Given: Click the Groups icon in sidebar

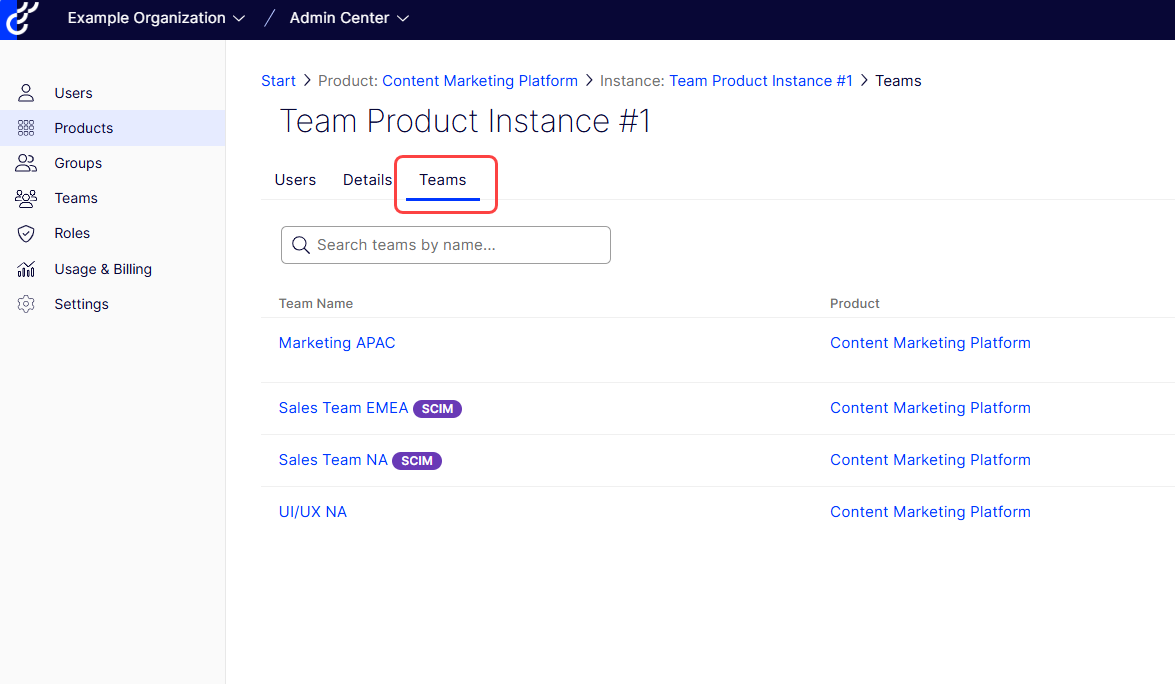Looking at the screenshot, I should pos(27,163).
